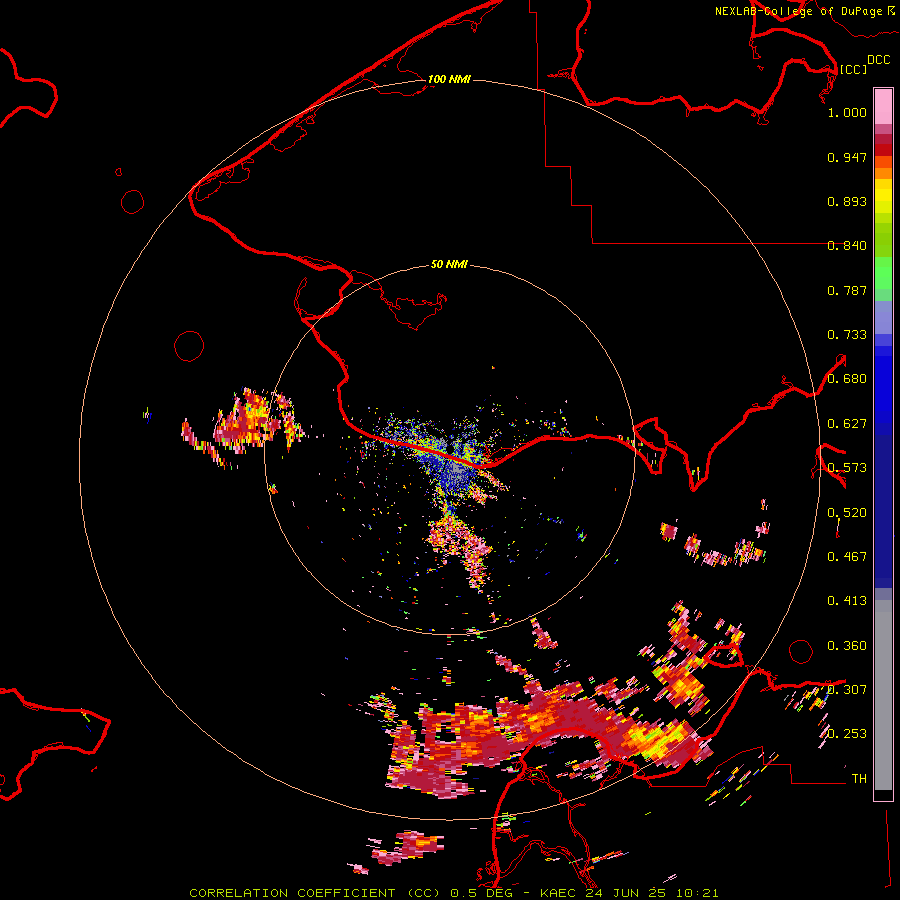Viewport: 900px width, 900px height.
Task: Click the 0.360 scale value
Action: tap(847, 646)
